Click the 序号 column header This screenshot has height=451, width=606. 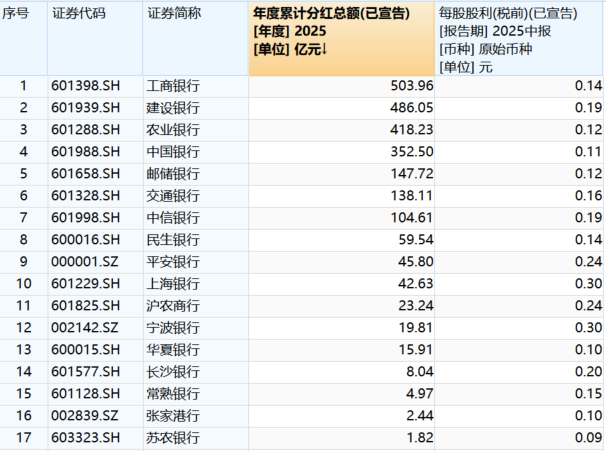[x=22, y=14]
